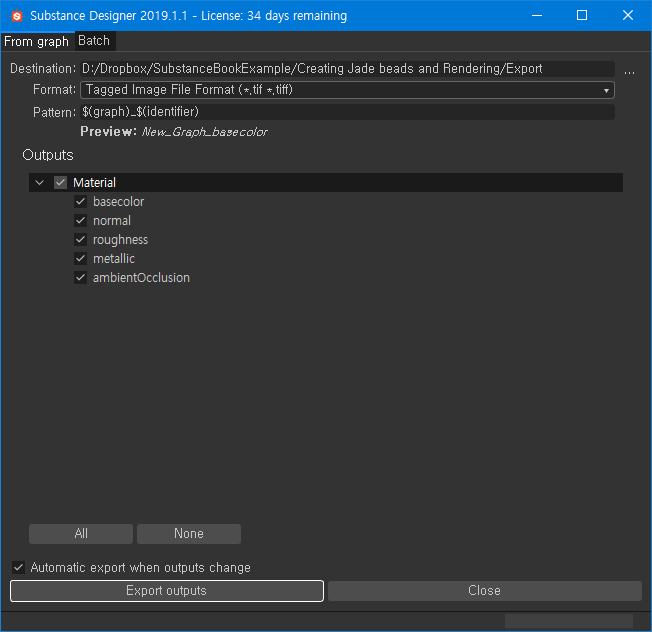Click the None outputs button
652x632 pixels.
189,534
